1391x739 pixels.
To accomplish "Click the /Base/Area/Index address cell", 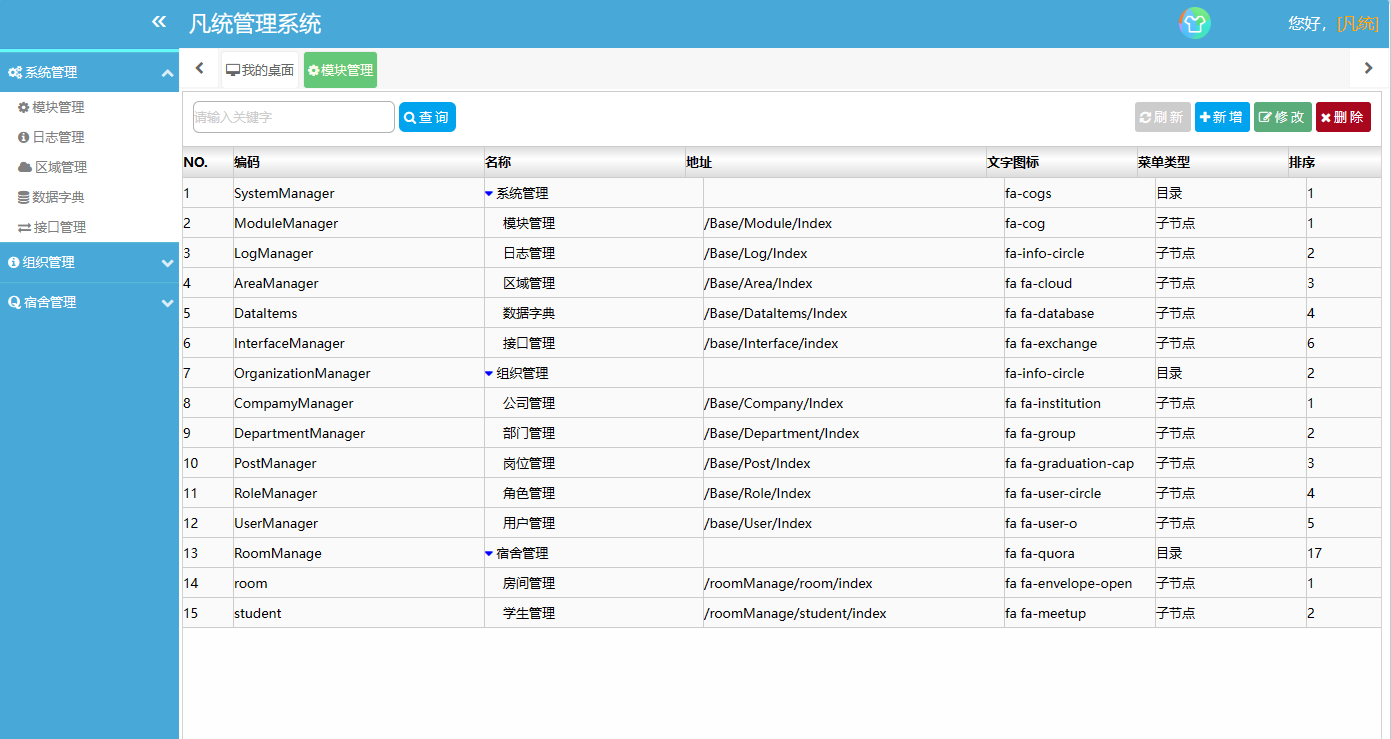I will [854, 283].
